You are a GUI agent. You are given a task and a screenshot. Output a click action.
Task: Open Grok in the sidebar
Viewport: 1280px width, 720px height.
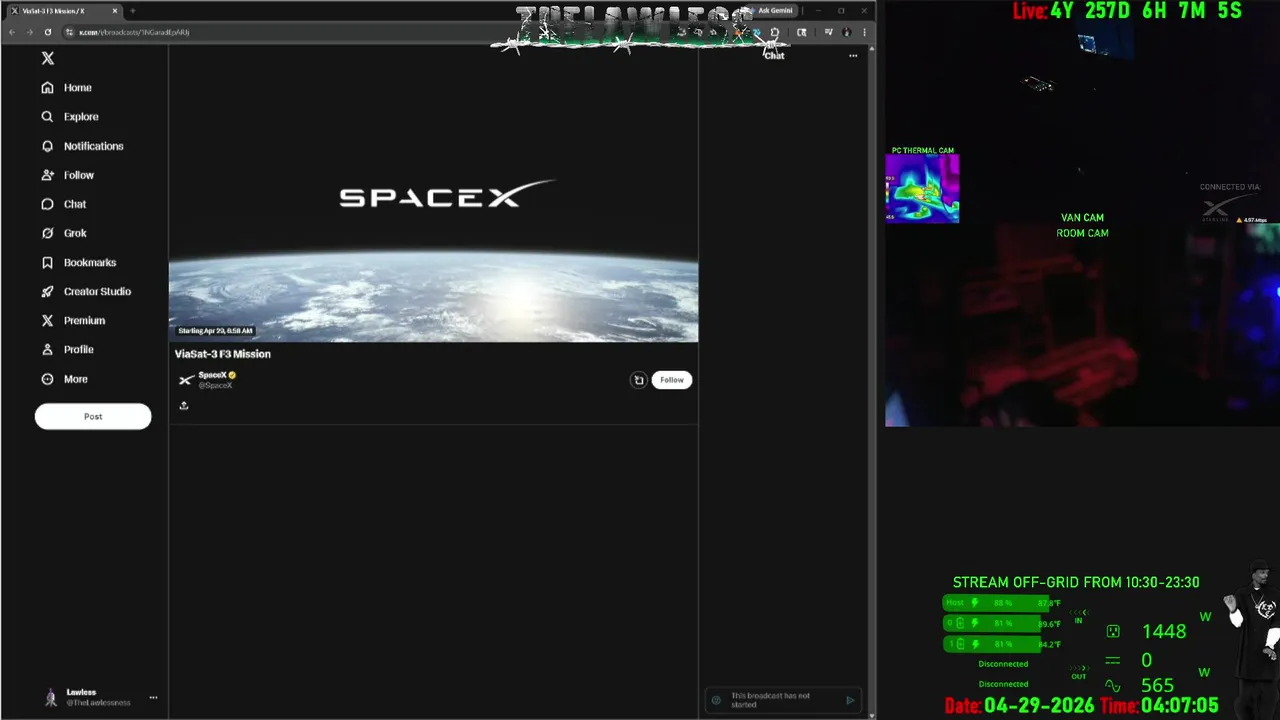click(64, 233)
